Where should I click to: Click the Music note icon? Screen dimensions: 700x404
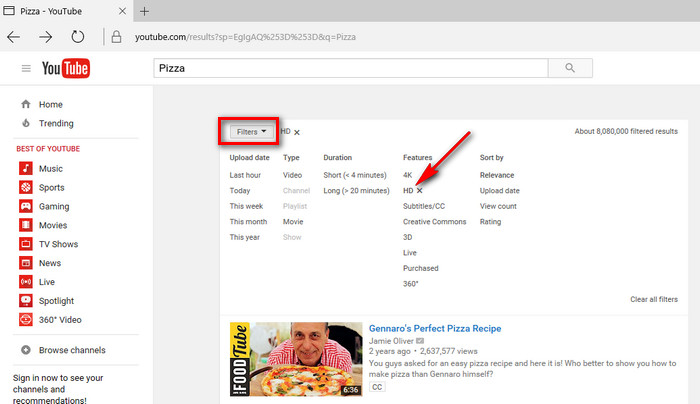[26, 168]
